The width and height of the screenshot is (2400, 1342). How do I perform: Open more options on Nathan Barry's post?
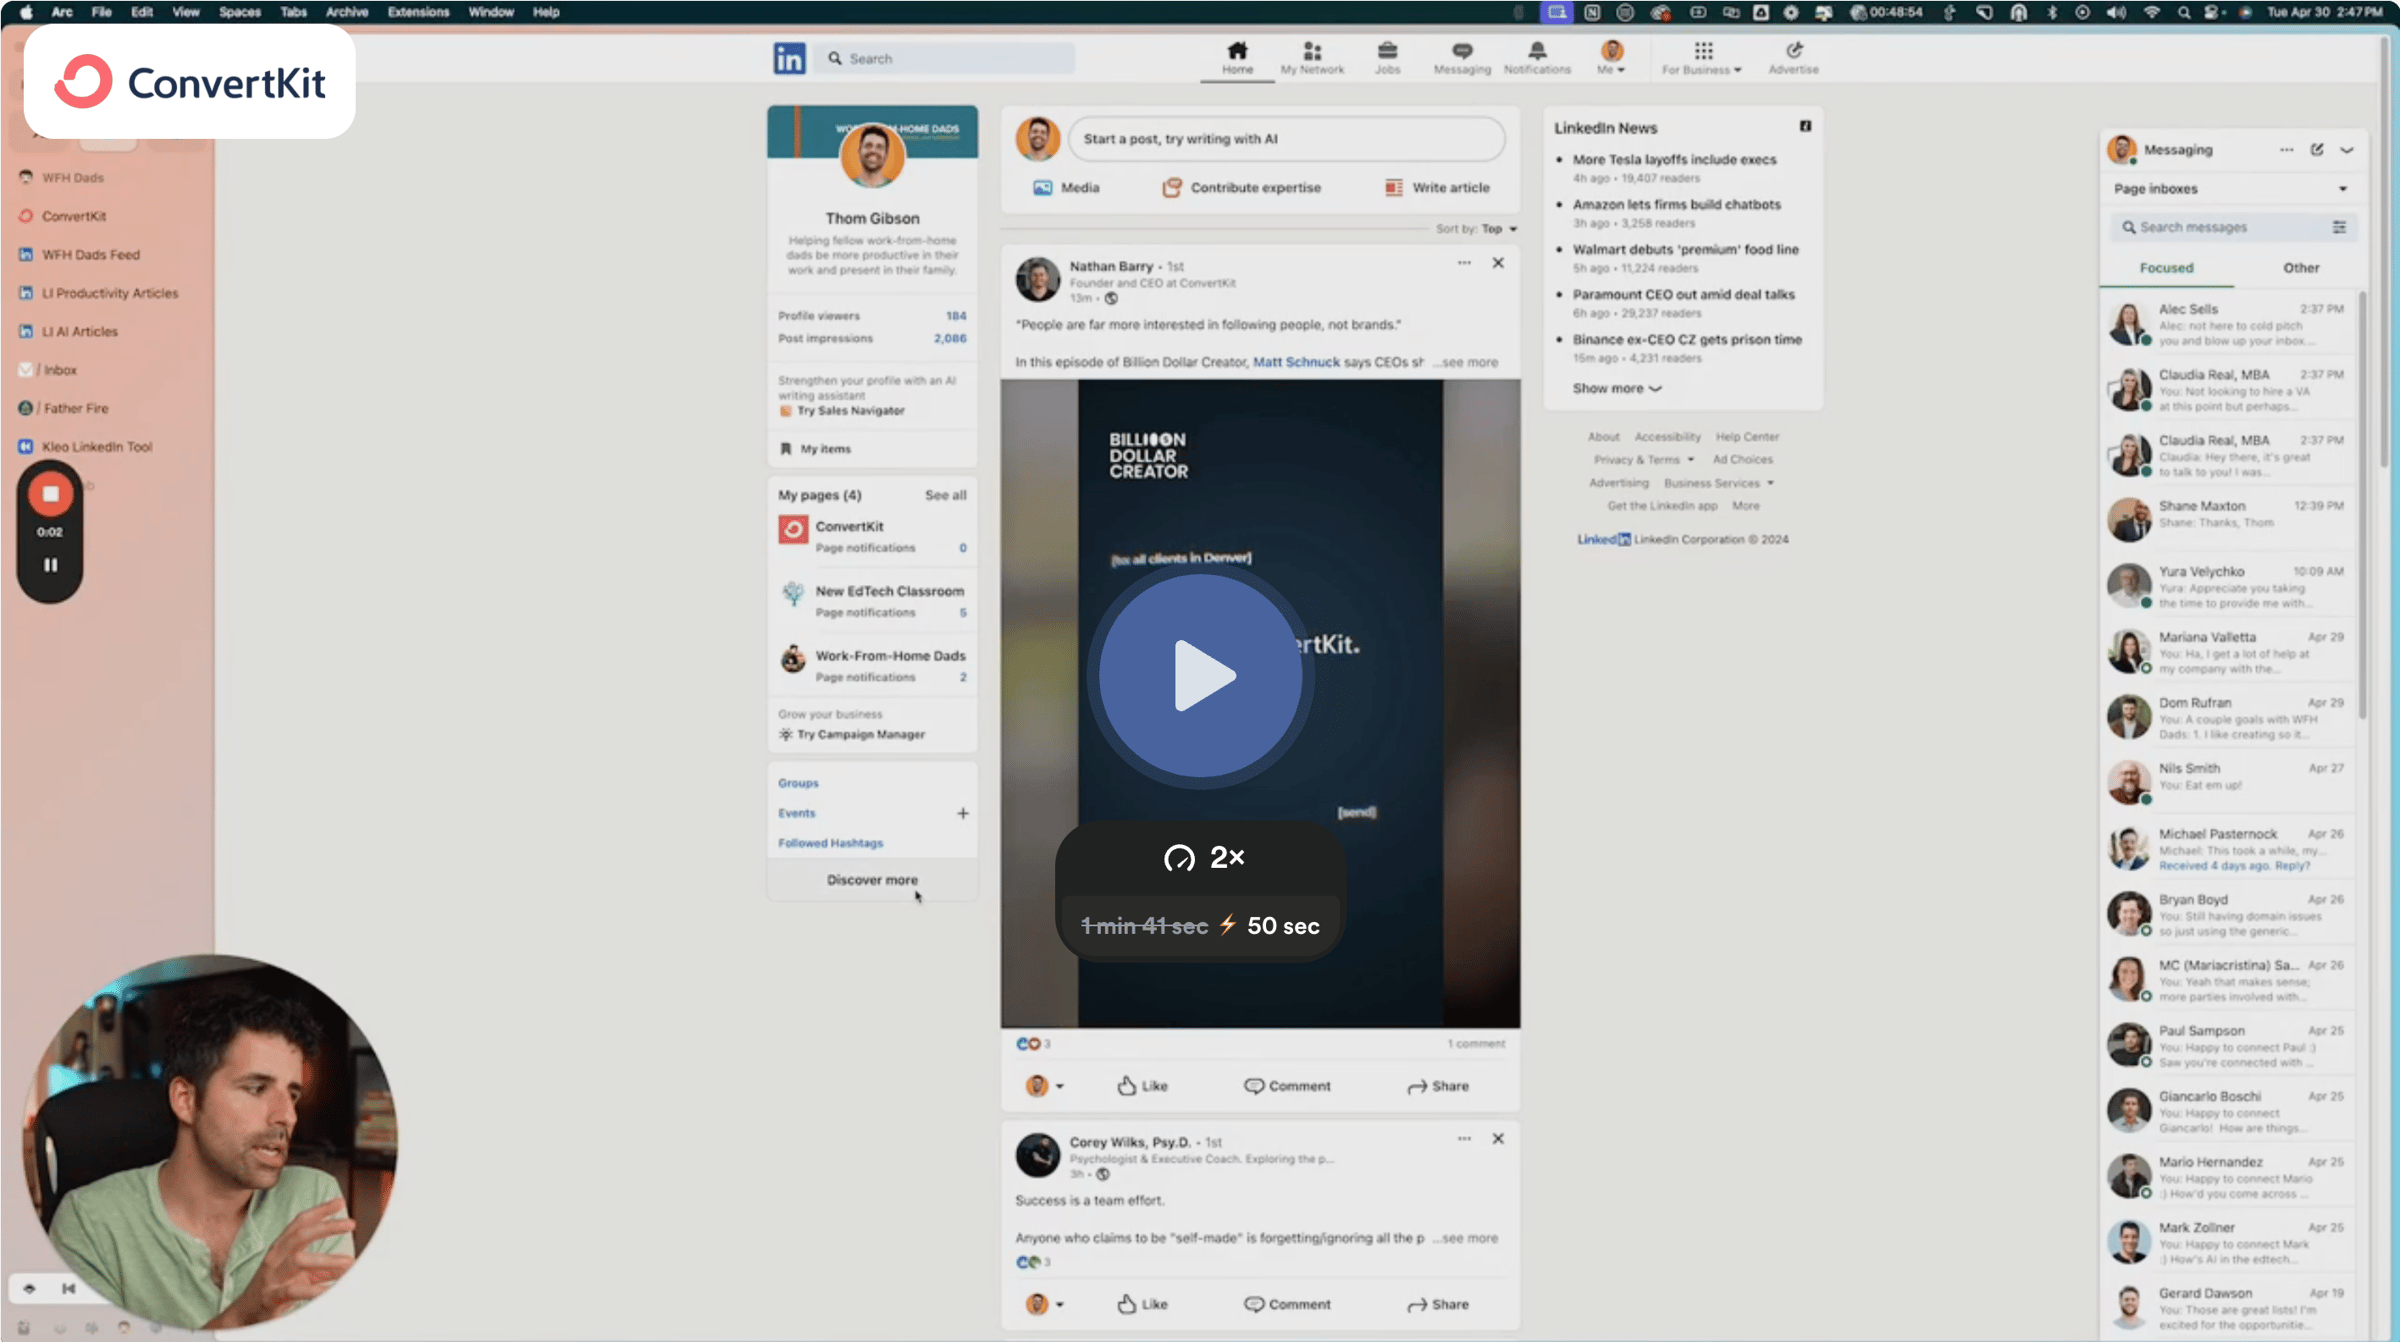(x=1464, y=263)
